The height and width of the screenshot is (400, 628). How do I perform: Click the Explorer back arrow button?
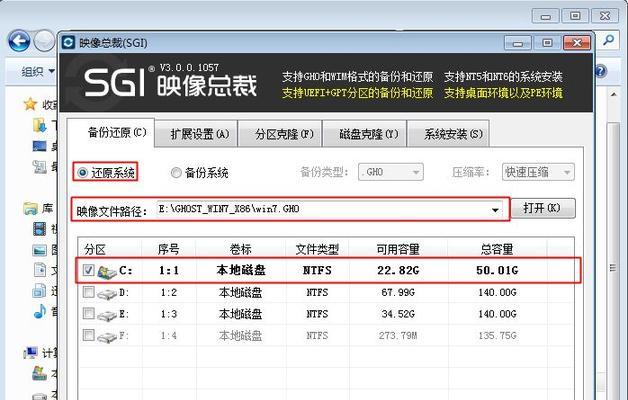pos(19,41)
